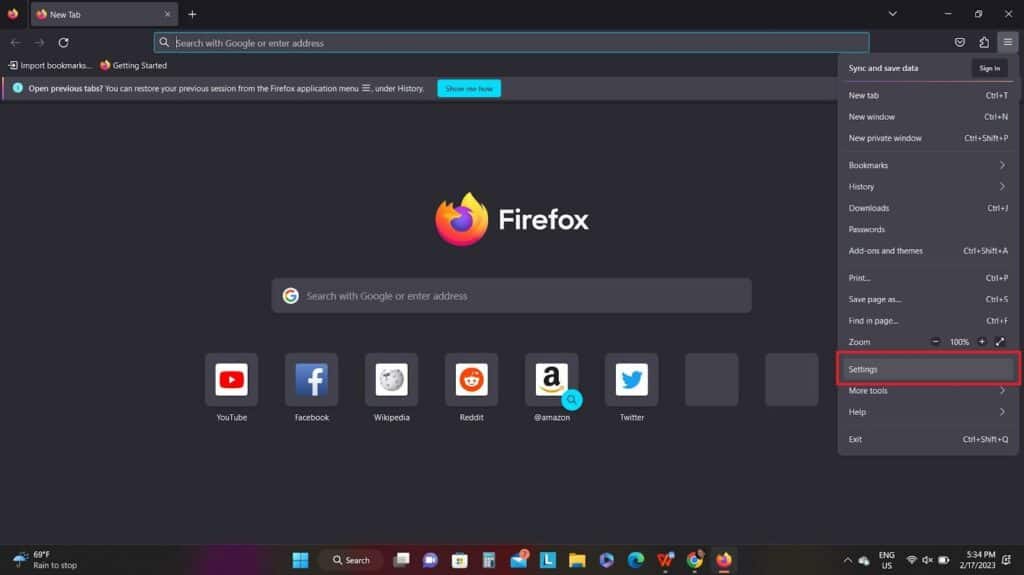List all tabs dropdown arrow
This screenshot has width=1024, height=575.
tap(892, 14)
